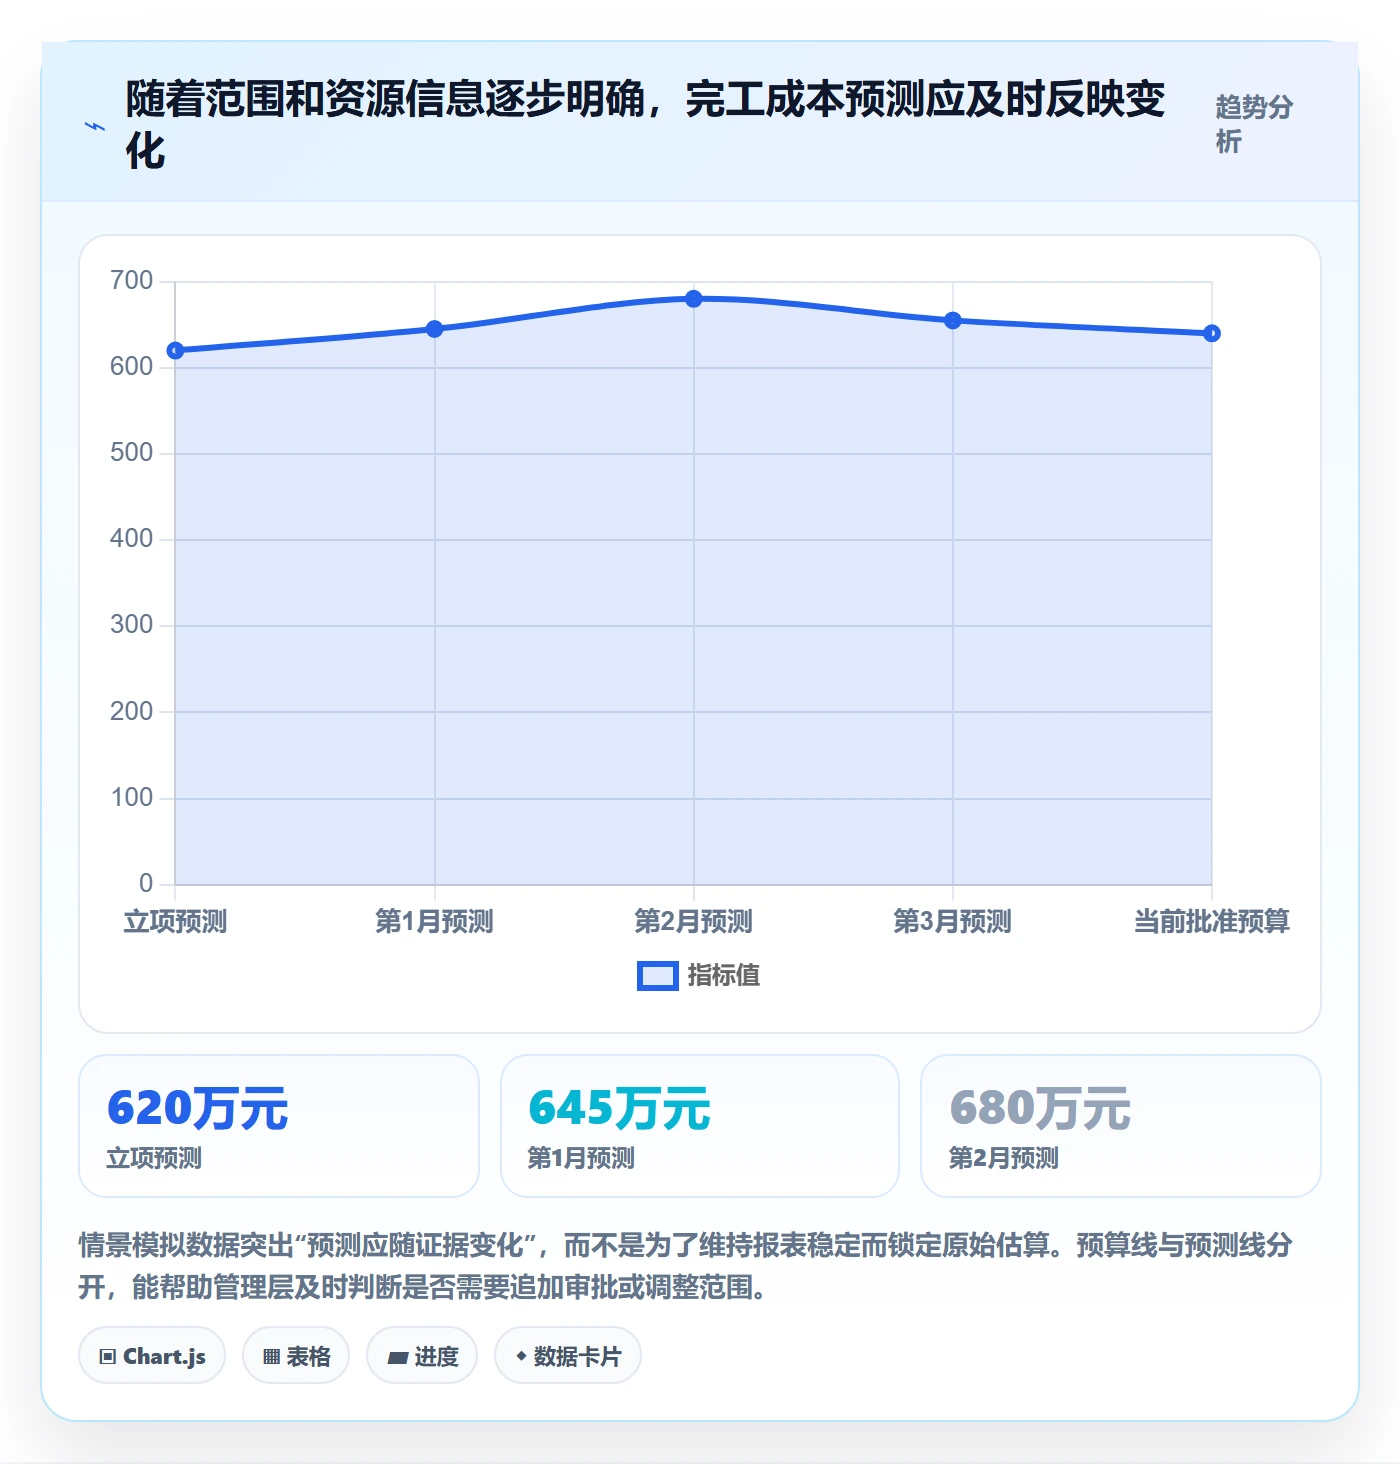Toggle the 指标值 legend color box

click(658, 976)
